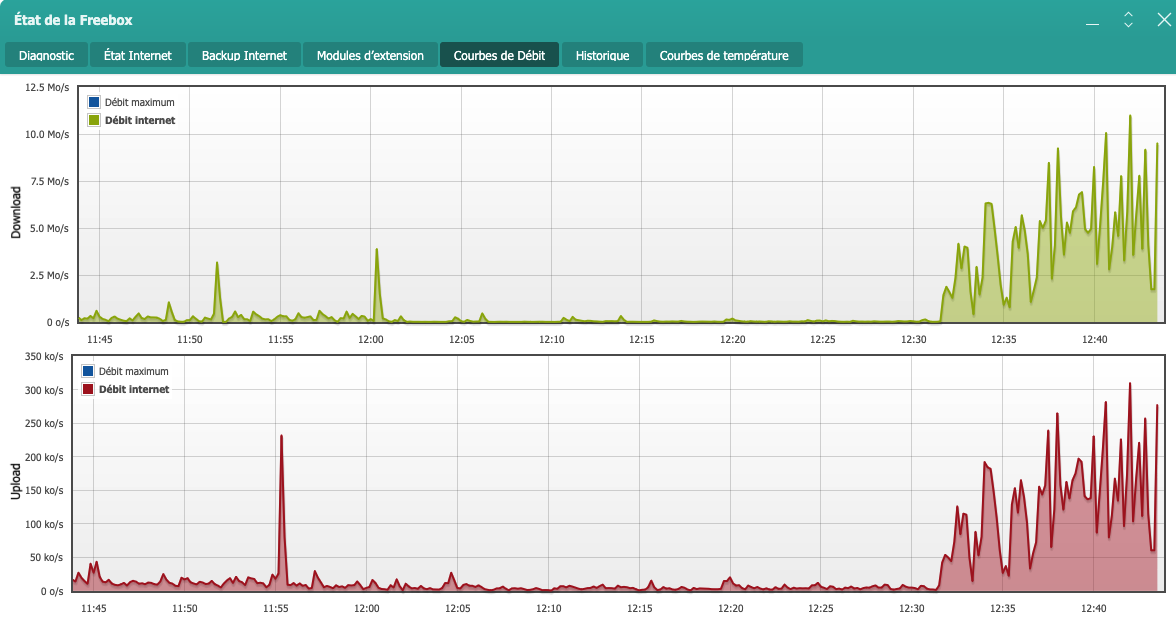Click the maximize/restore window arrows icon
Viewport: 1176px width, 626px height.
(1128, 20)
